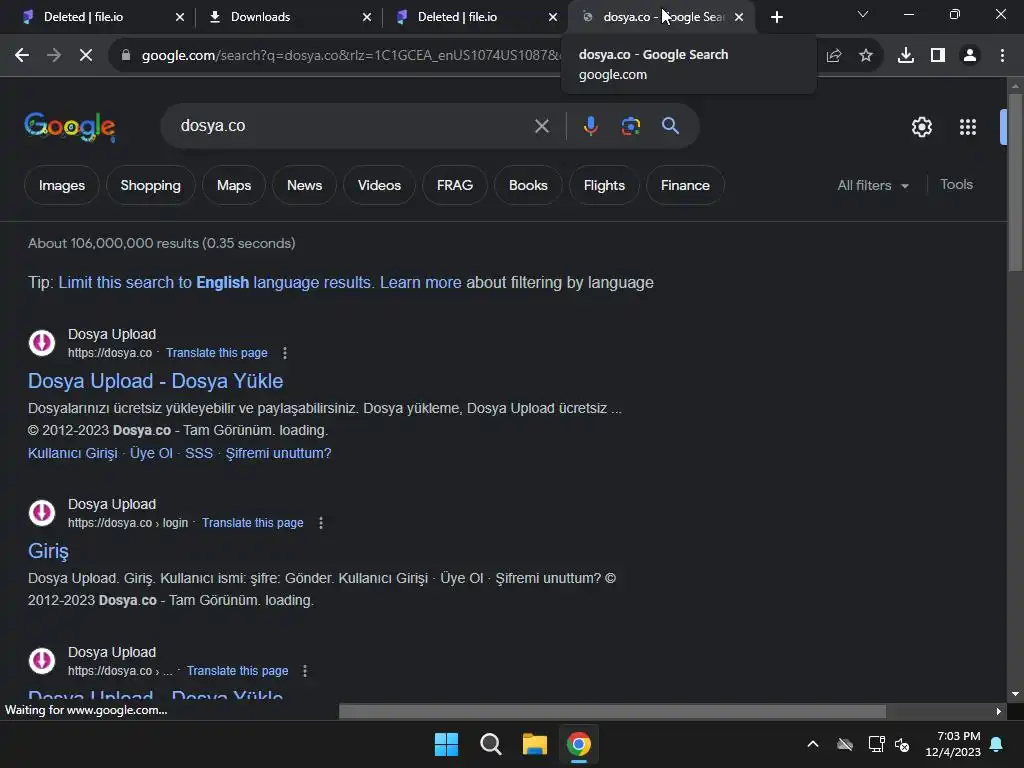Share this page via the share icon
Image resolution: width=1024 pixels, height=768 pixels.
834,56
